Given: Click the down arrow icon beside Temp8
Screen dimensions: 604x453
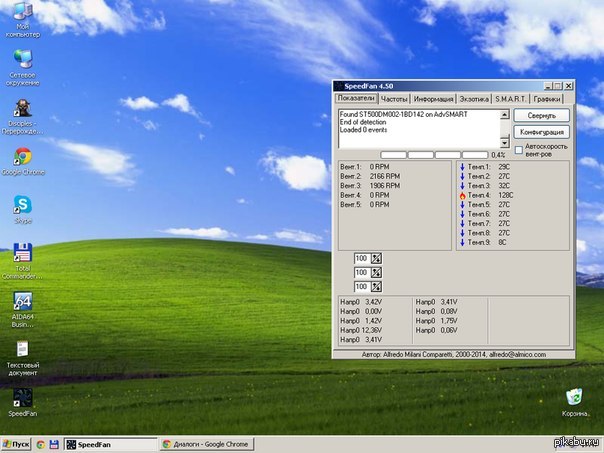Looking at the screenshot, I should [463, 233].
